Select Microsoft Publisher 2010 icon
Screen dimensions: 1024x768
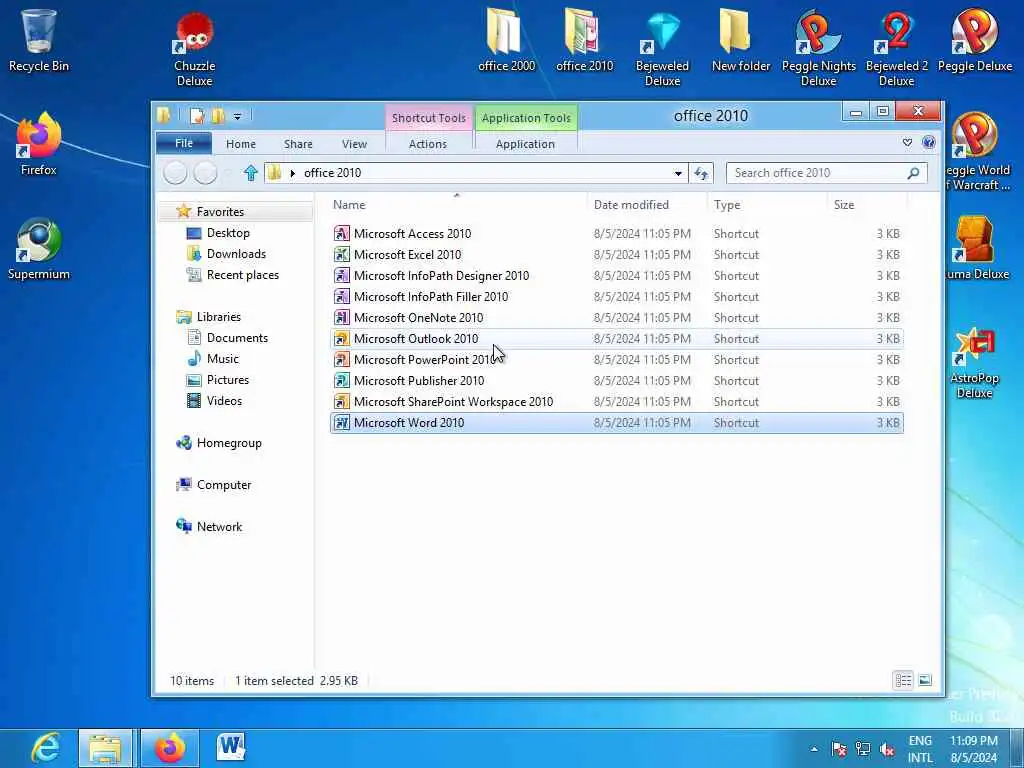pos(342,380)
